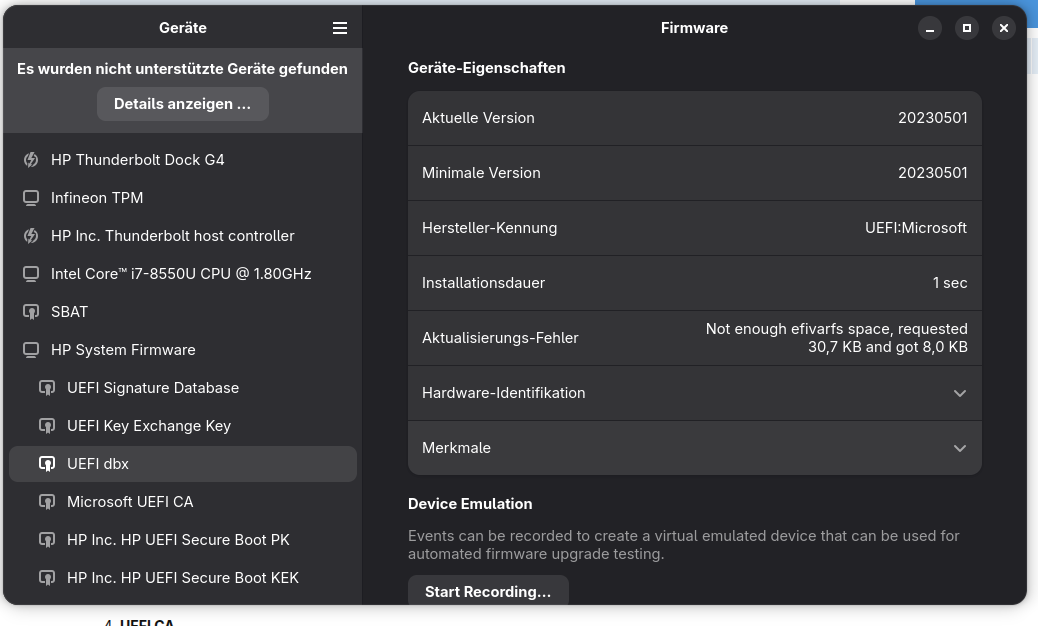Click the SBAT device icon
This screenshot has height=626, width=1038.
click(x=31, y=312)
